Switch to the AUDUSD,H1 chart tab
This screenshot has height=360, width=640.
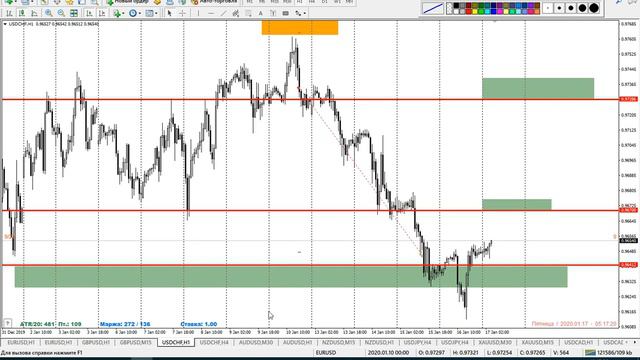pyautogui.click(x=298, y=342)
